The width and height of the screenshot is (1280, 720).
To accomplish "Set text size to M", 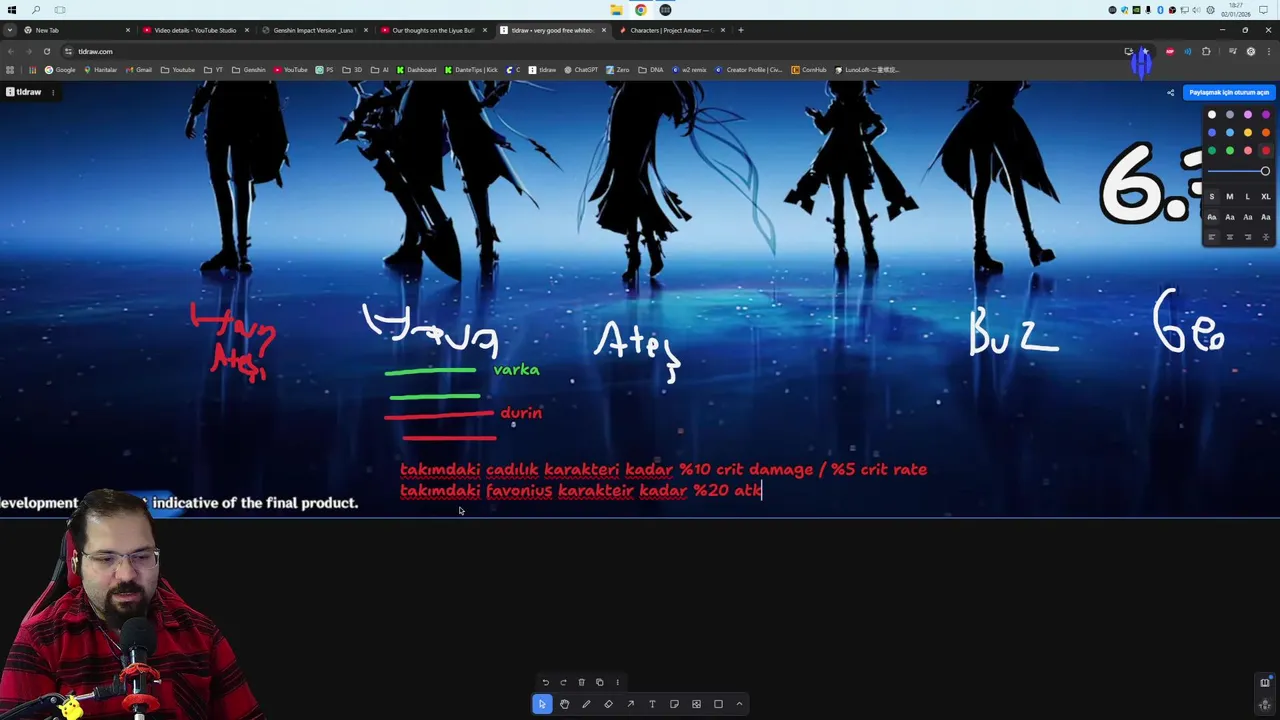I will coord(1230,197).
